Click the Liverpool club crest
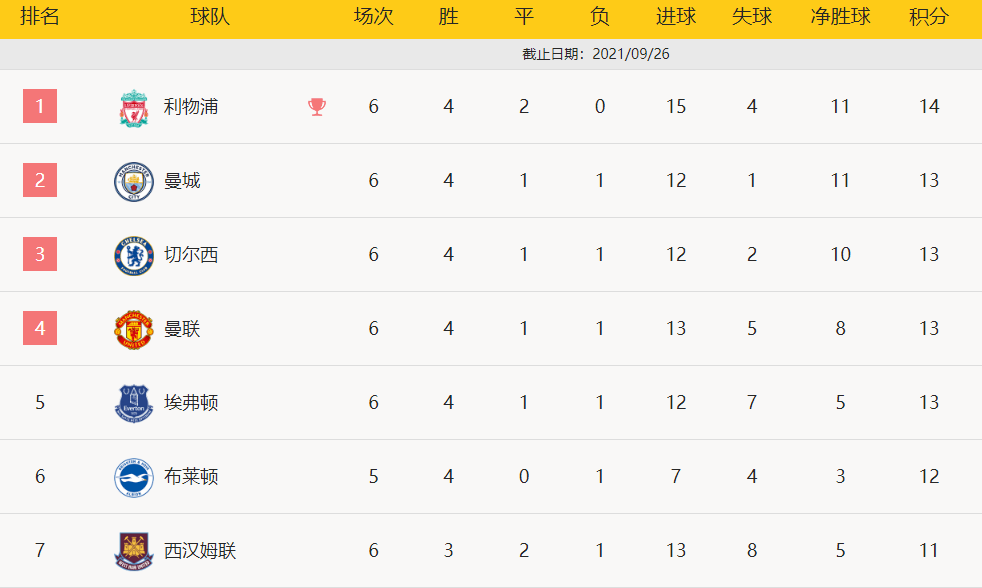This screenshot has height=588, width=982. click(133, 107)
